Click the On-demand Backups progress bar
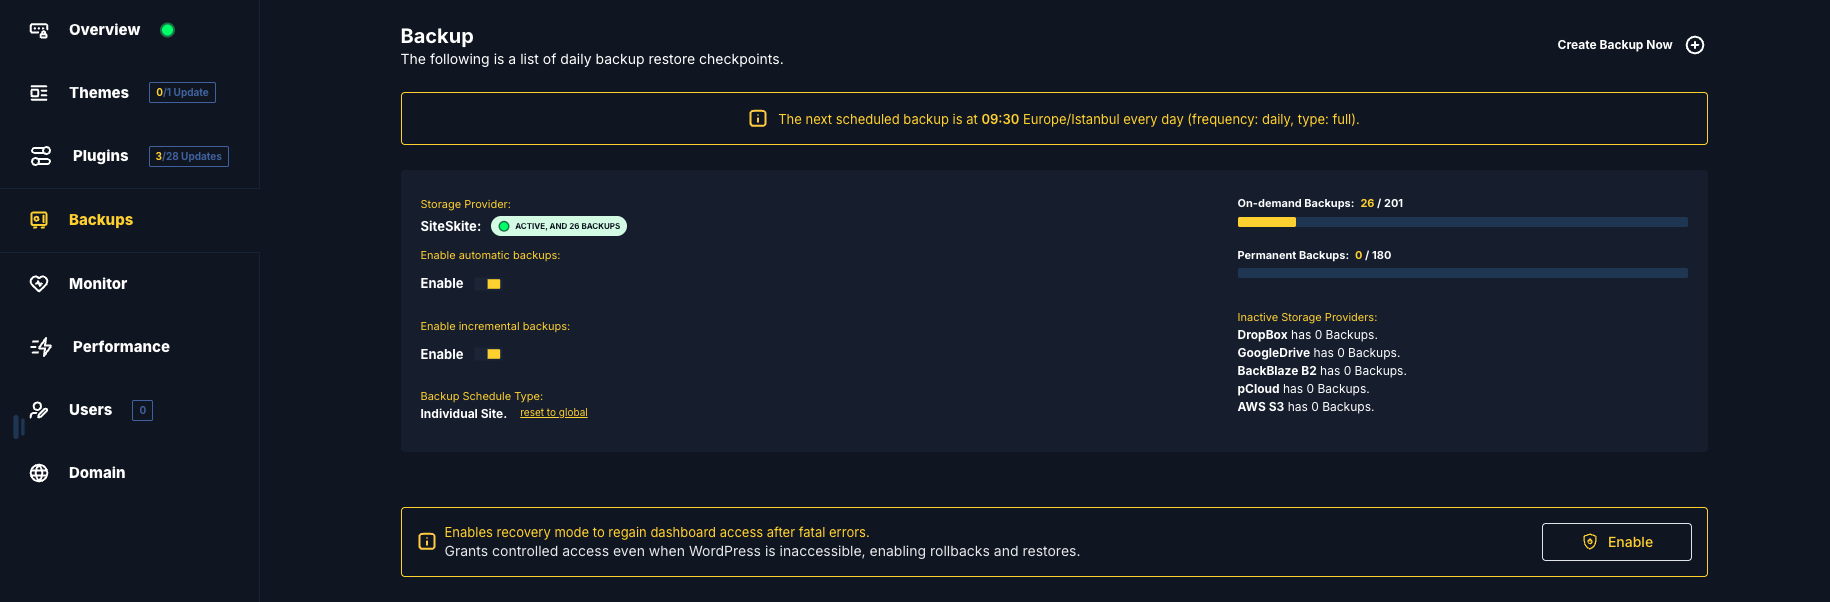The height and width of the screenshot is (602, 1830). 1462,222
